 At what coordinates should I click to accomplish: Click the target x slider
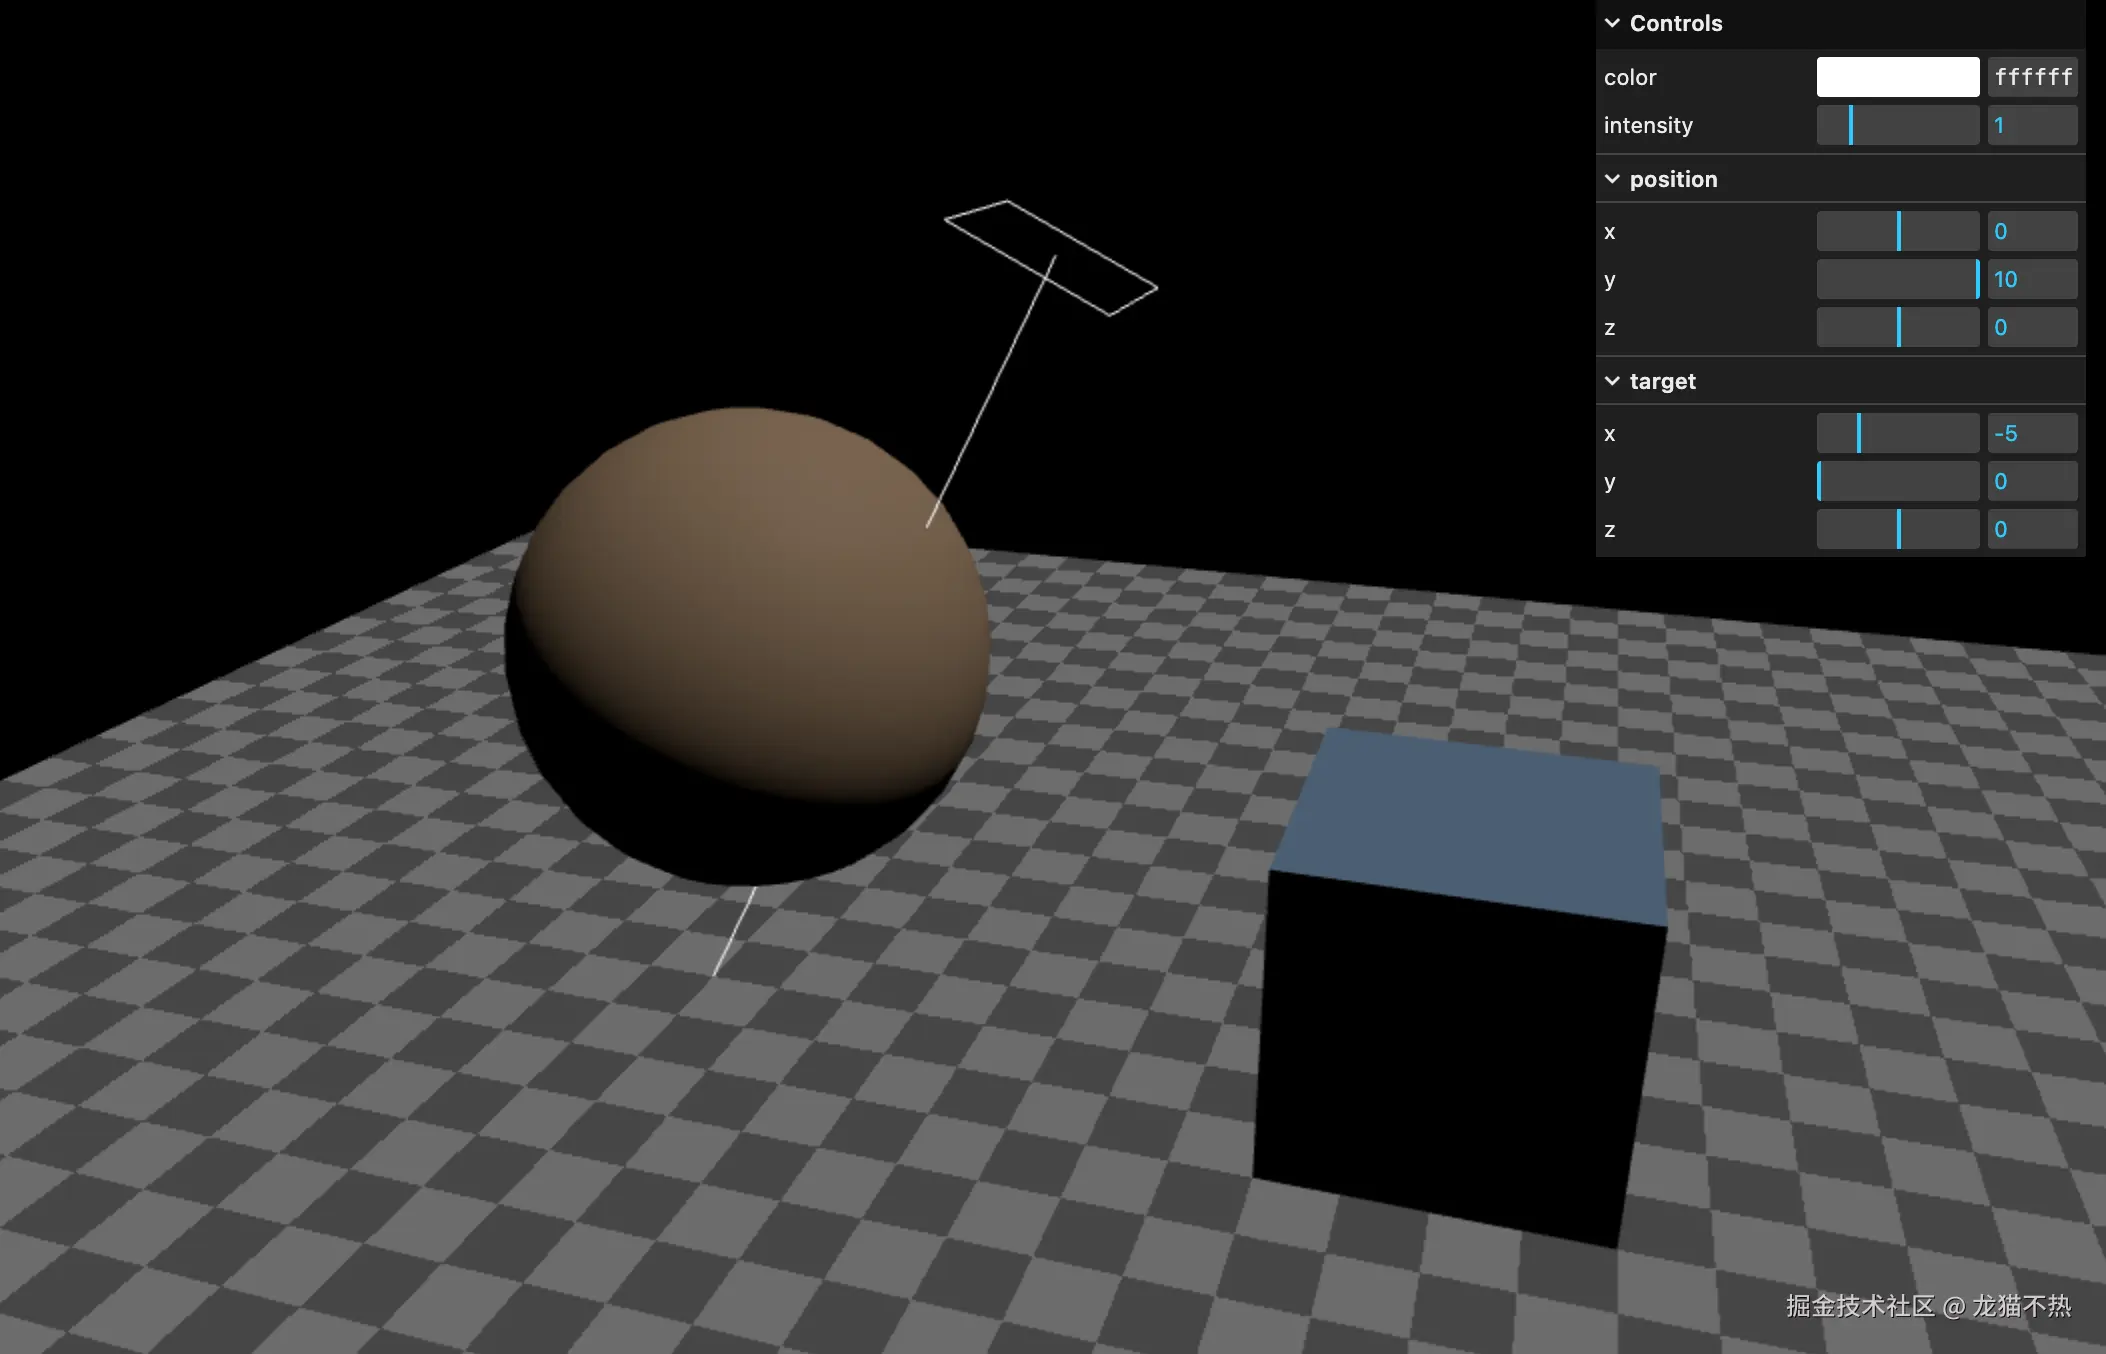pyautogui.click(x=1897, y=433)
